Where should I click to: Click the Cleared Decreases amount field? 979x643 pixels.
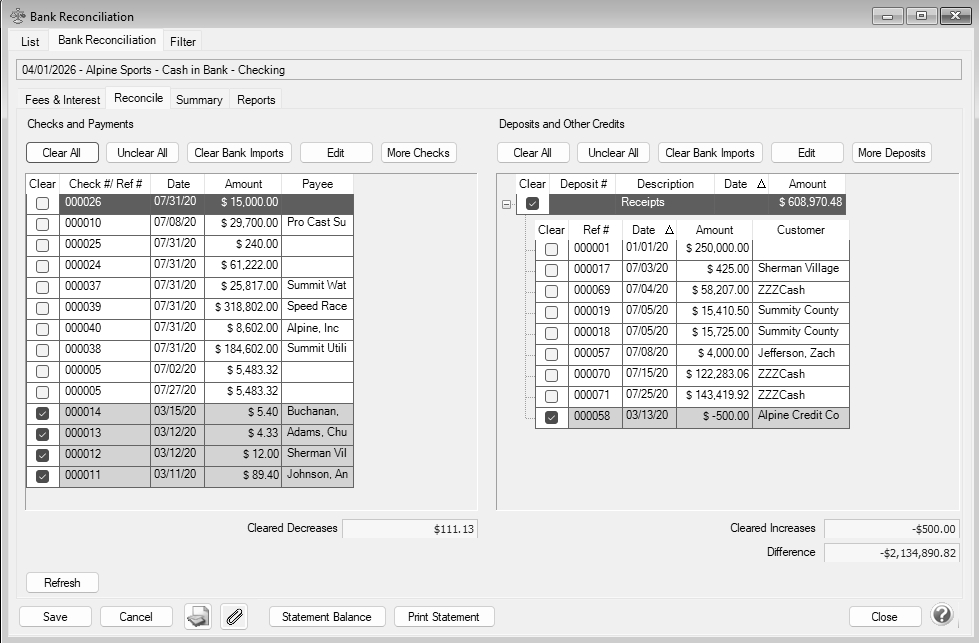pyautogui.click(x=409, y=529)
